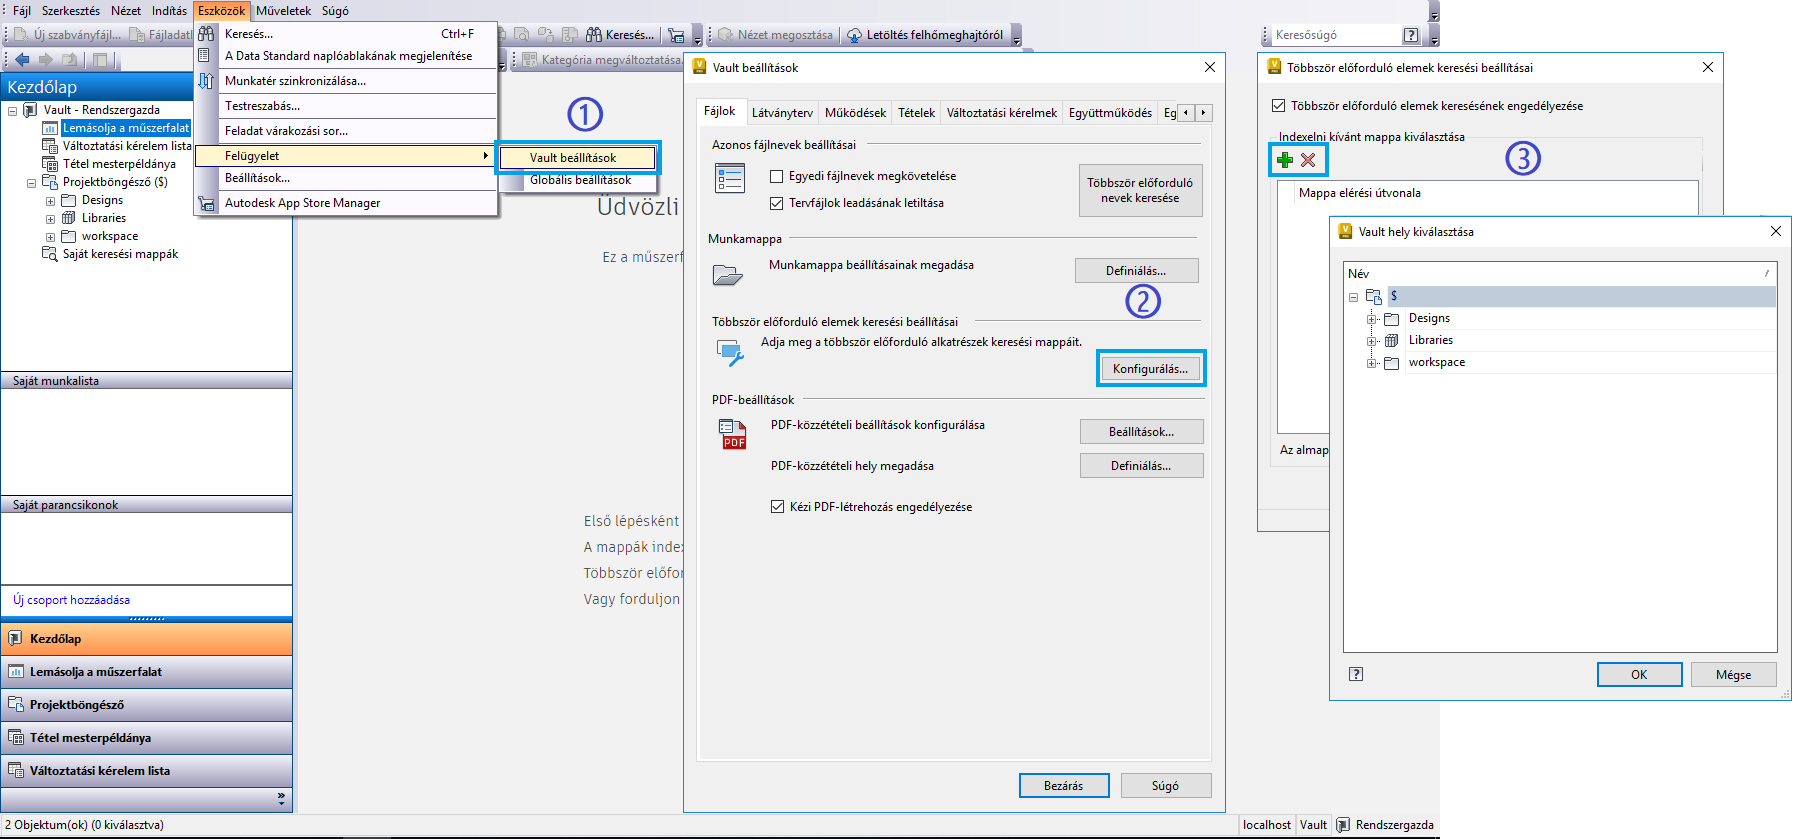Switch to the Működések tab
This screenshot has width=1800, height=839.
(855, 113)
